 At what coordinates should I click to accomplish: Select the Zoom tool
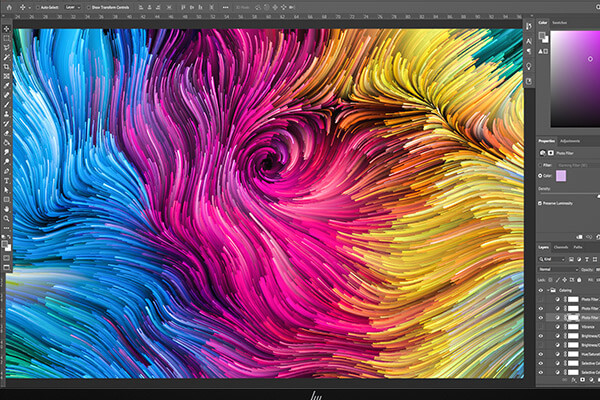[7, 219]
